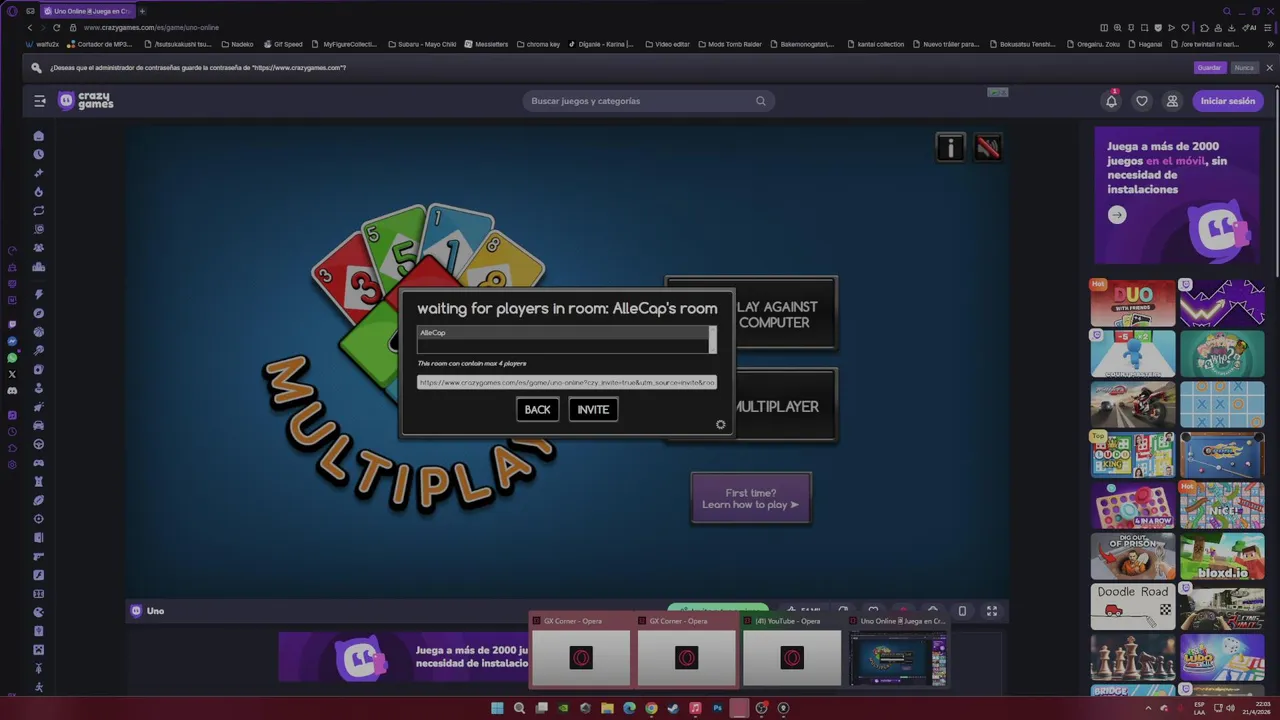1280x720 pixels.
Task: Select the Uno Online taskbar window preview
Action: [898, 650]
